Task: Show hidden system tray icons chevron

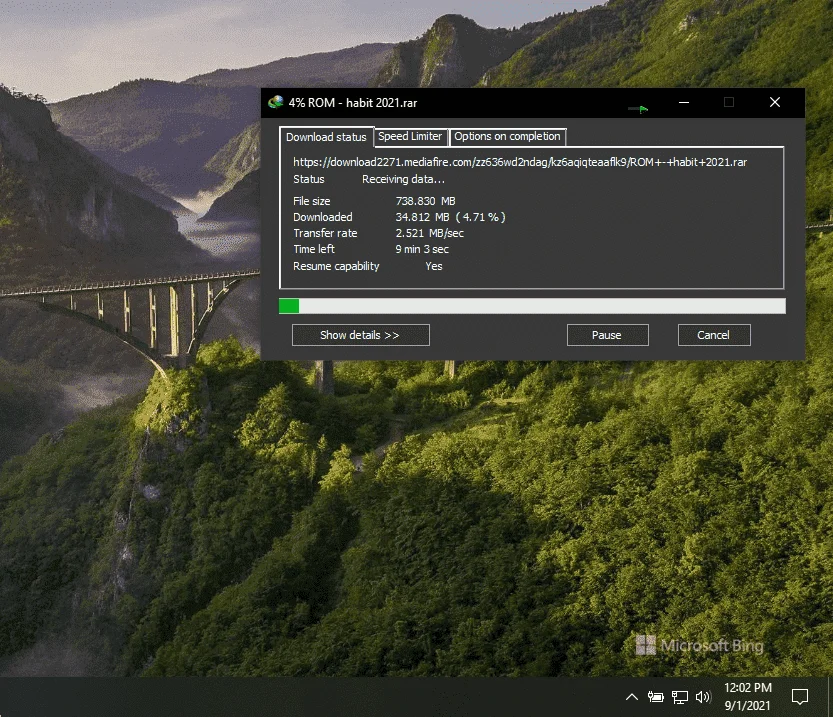Action: 632,697
